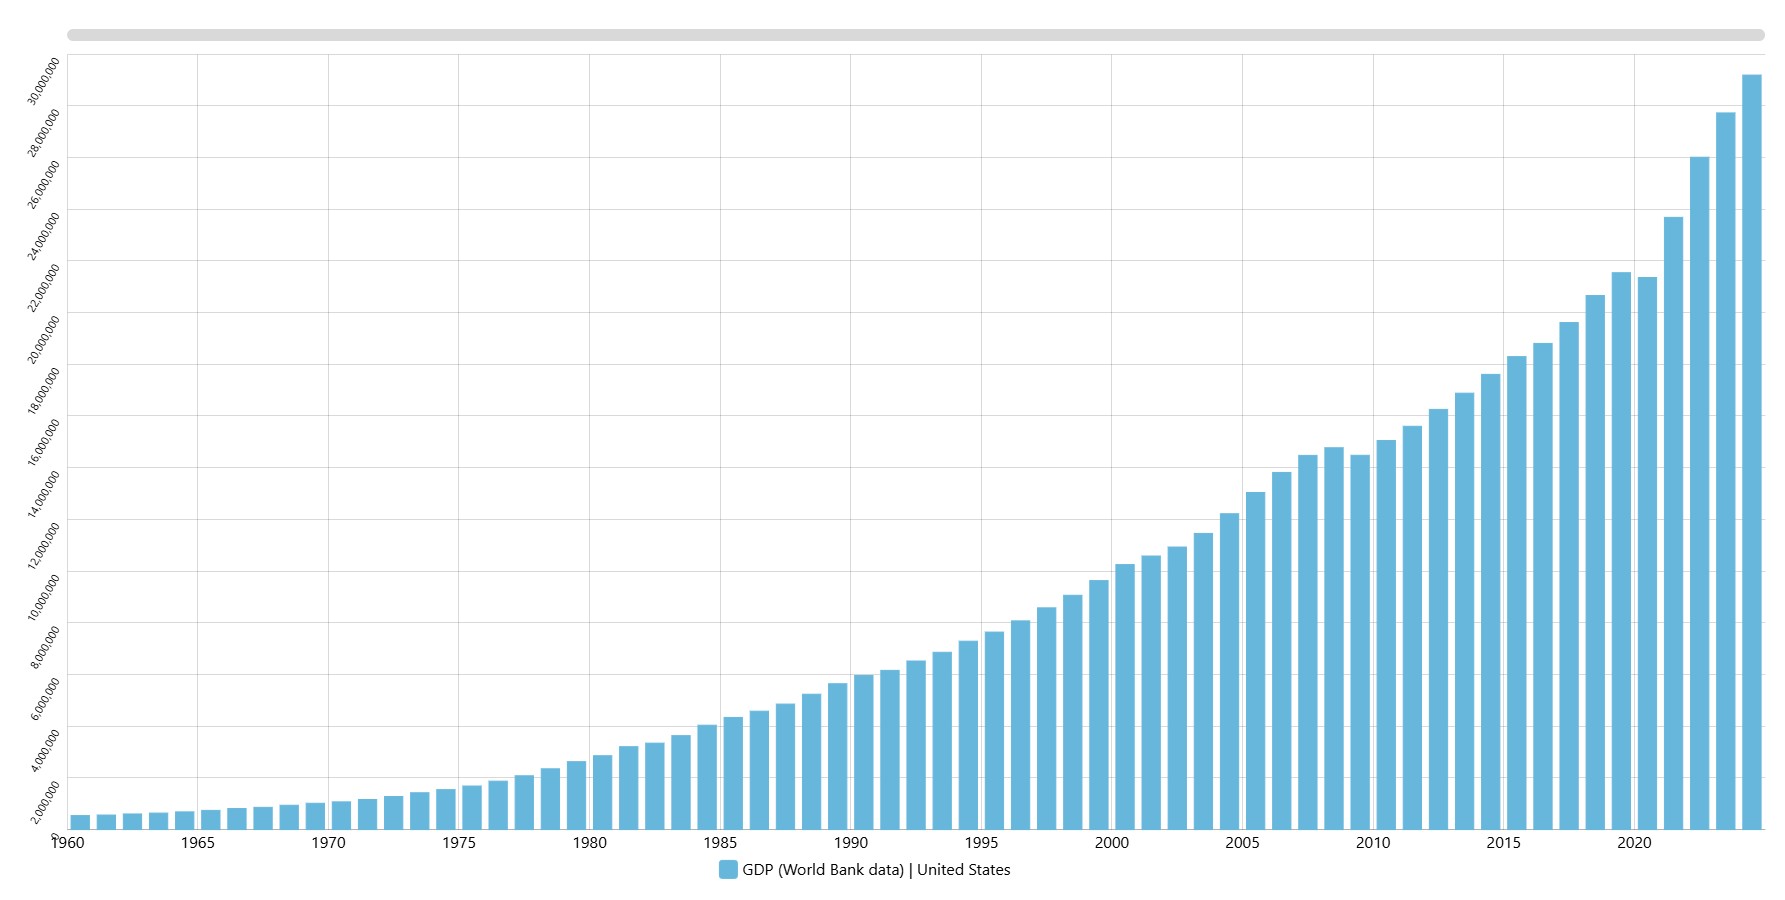Image resolution: width=1785 pixels, height=900 pixels.
Task: Select the 1975 x-axis label
Action: 459,843
